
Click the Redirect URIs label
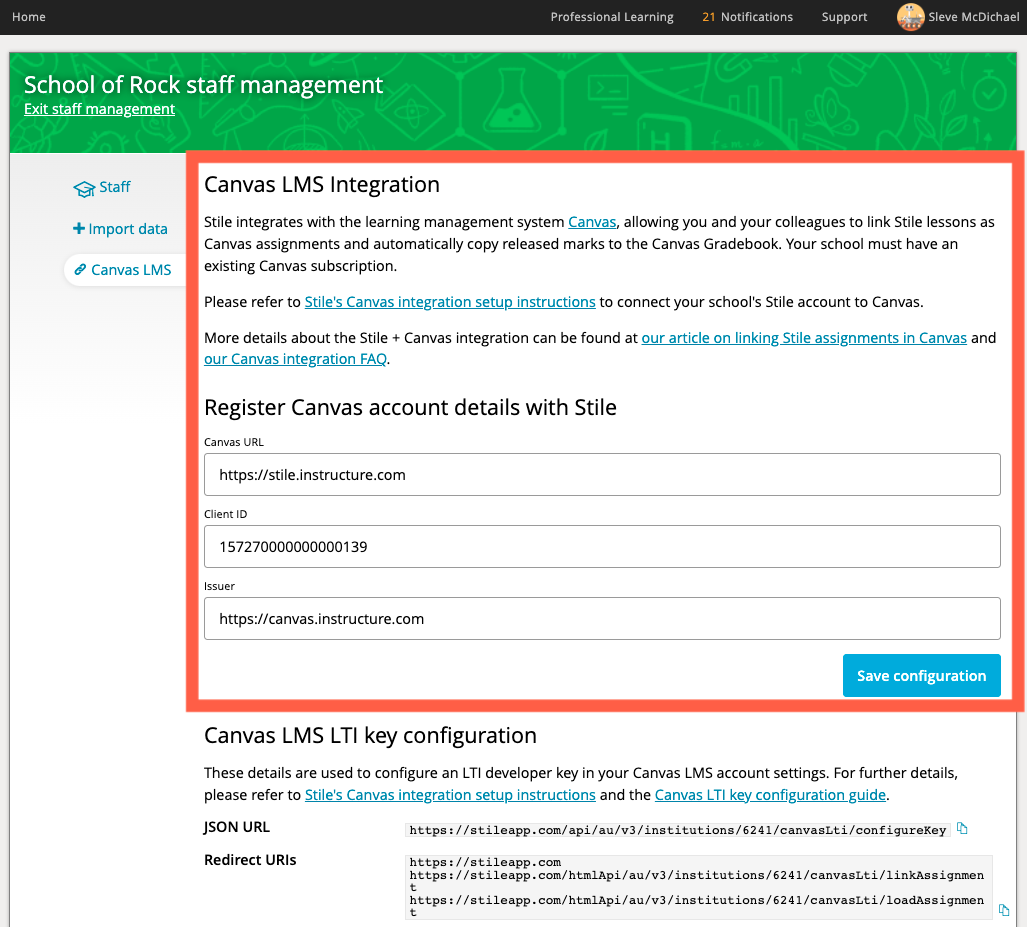click(250, 860)
